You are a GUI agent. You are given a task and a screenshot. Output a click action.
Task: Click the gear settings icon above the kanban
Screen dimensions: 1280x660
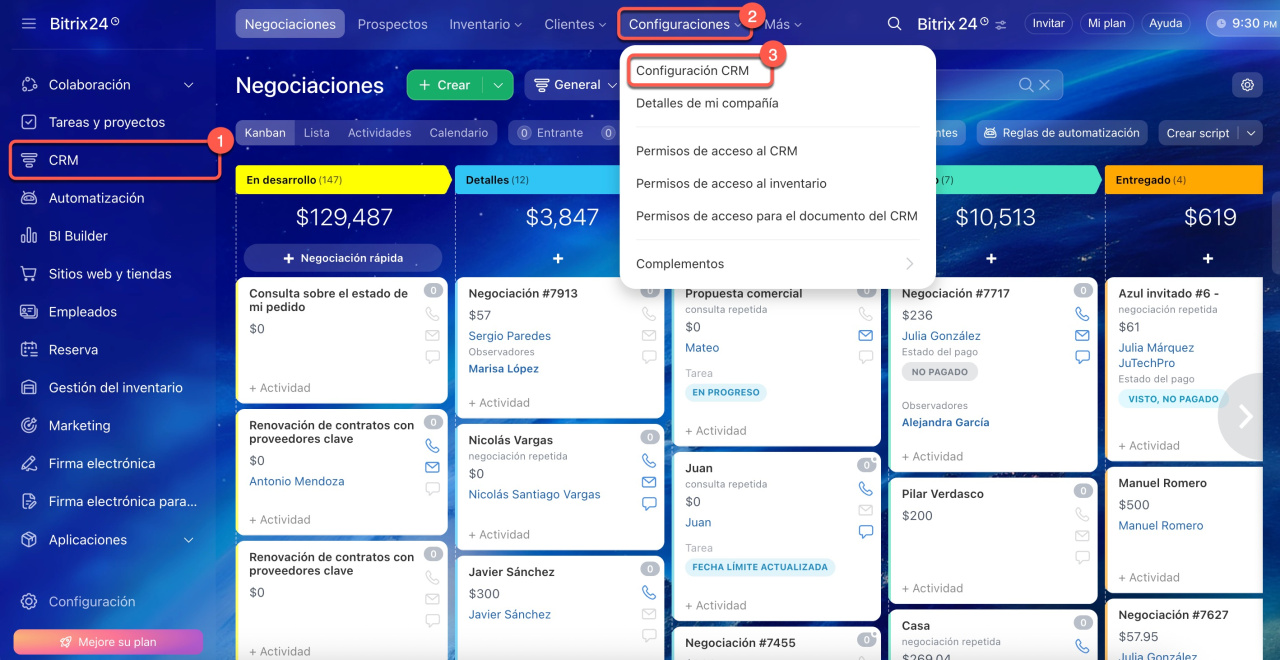1247,85
